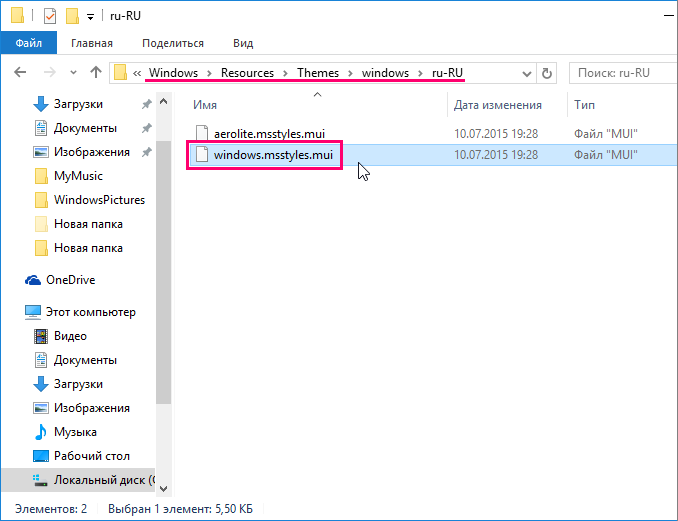Click pin icon next to Quick Access Документы

coord(147,128)
